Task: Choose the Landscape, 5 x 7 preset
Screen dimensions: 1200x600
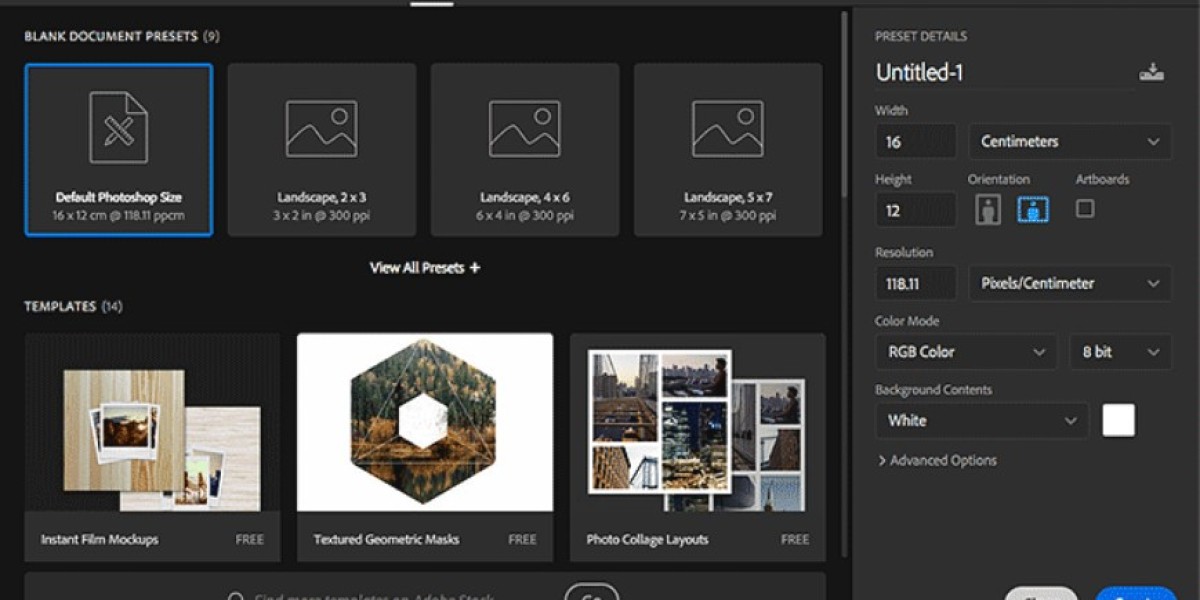Action: (728, 150)
